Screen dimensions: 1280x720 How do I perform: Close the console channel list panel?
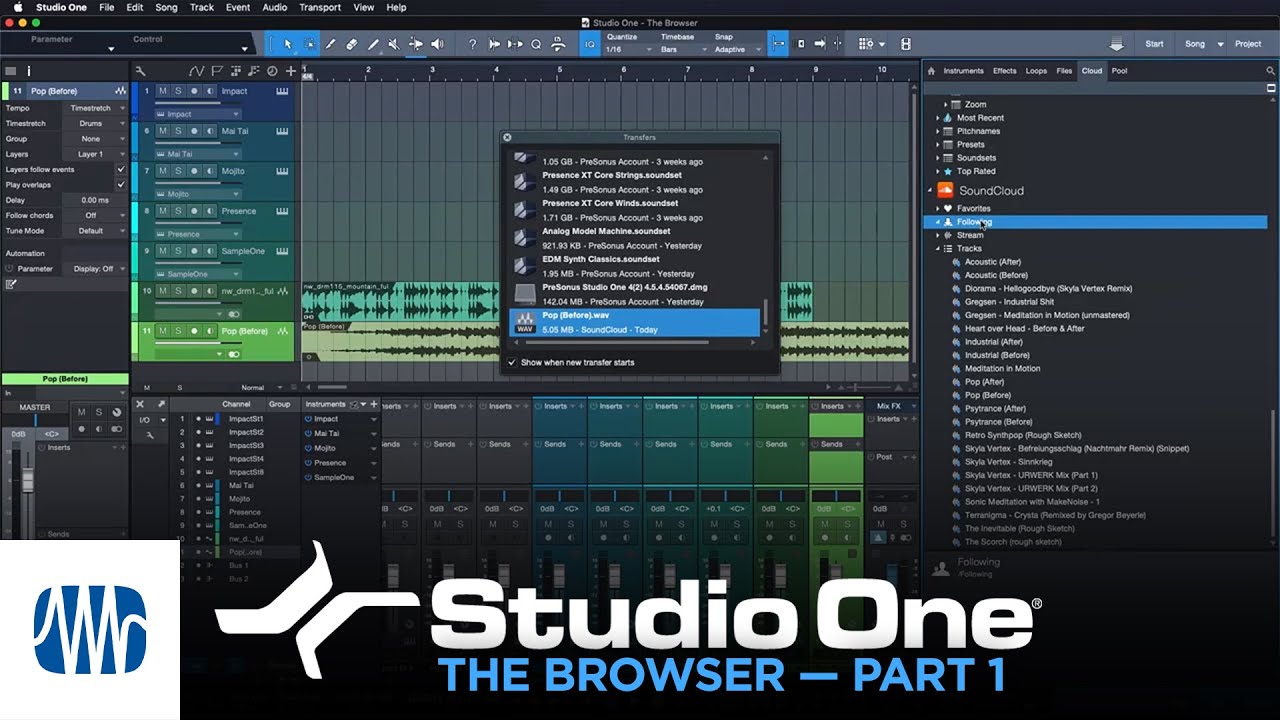point(140,404)
